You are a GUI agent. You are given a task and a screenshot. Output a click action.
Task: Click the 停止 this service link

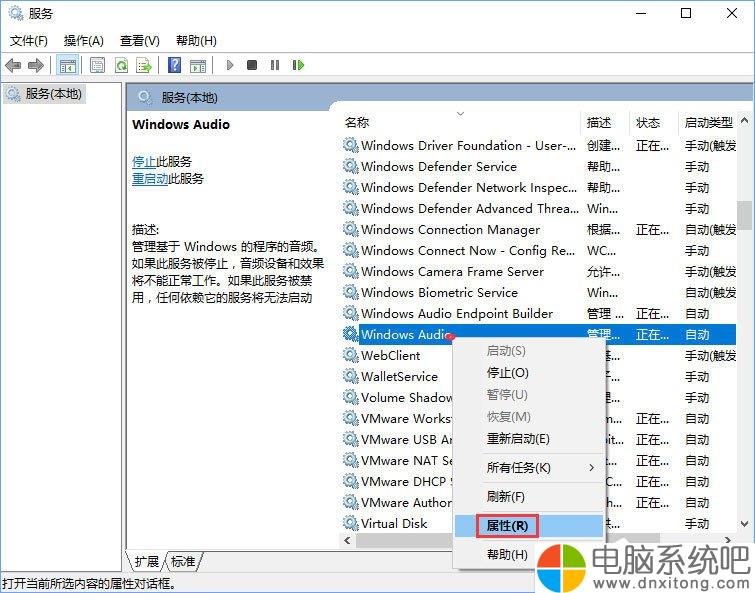tap(144, 161)
